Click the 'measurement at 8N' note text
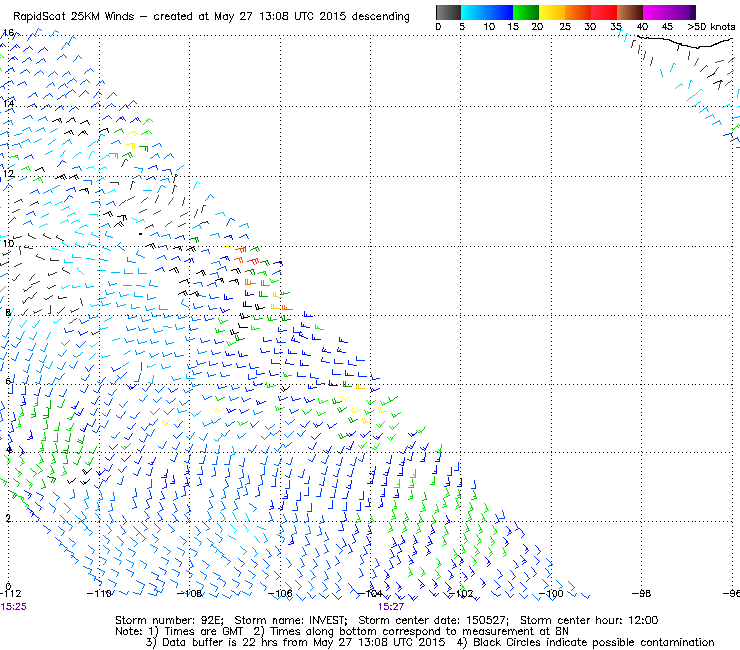 (515, 632)
